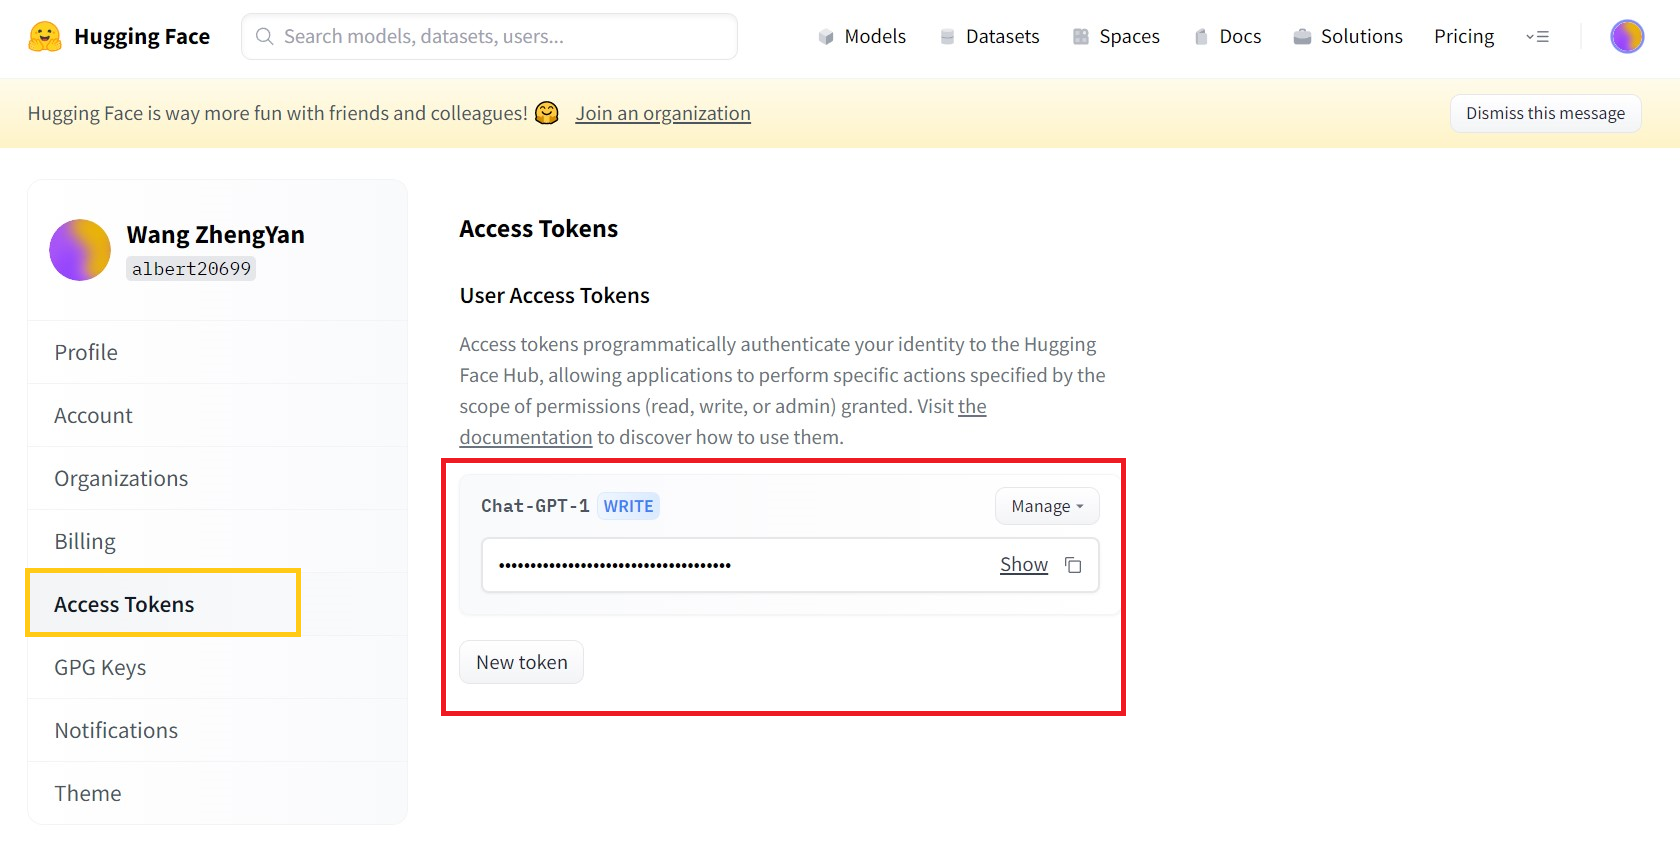Screen dimensions: 1680x842
Task: Click the albert20699 username tag
Action: pos(191,268)
